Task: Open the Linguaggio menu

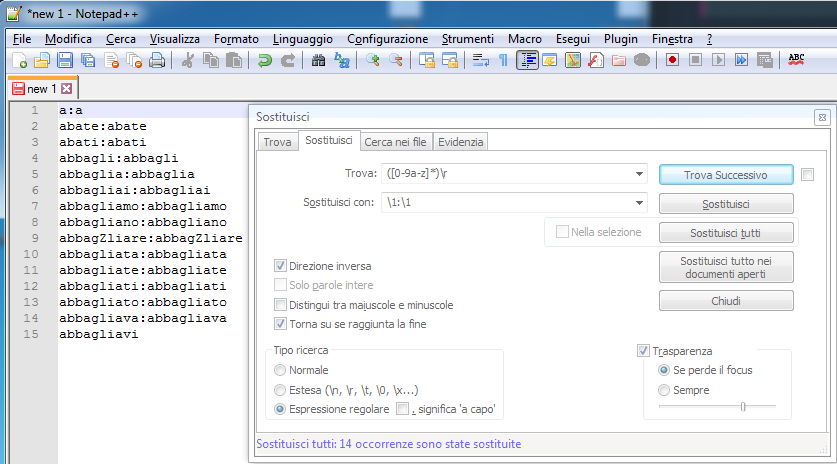Action: coord(302,39)
